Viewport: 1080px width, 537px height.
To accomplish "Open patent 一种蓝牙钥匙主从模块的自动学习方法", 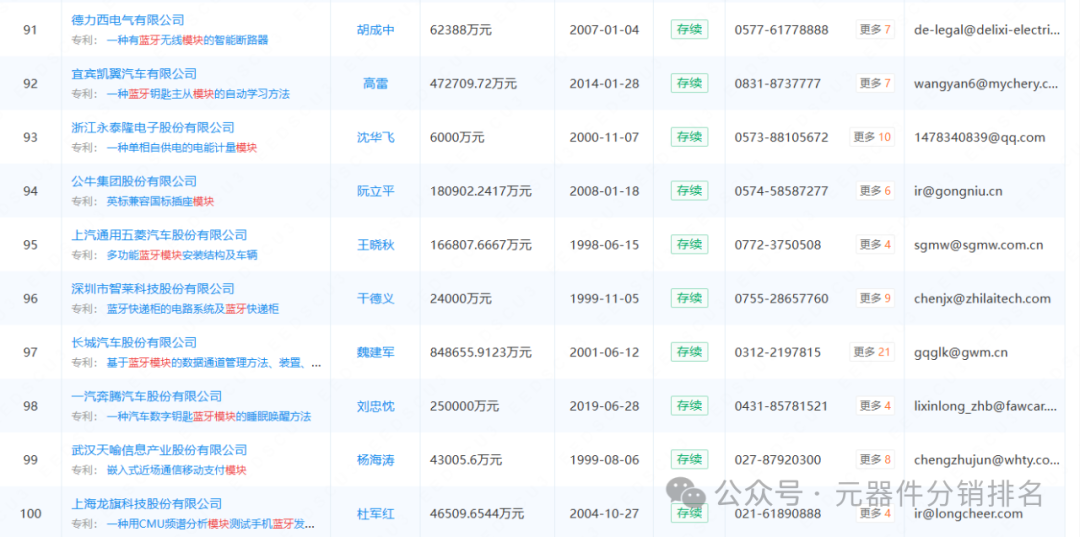I will pyautogui.click(x=198, y=94).
